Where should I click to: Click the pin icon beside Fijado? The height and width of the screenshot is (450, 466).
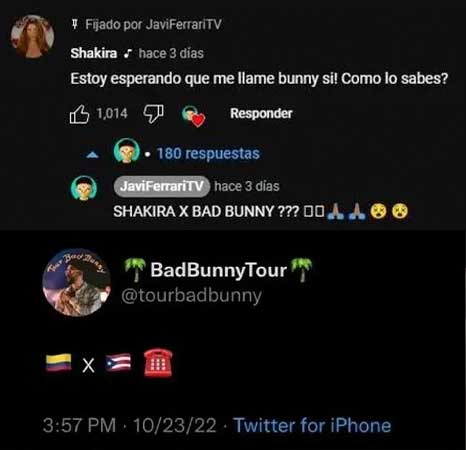point(75,24)
